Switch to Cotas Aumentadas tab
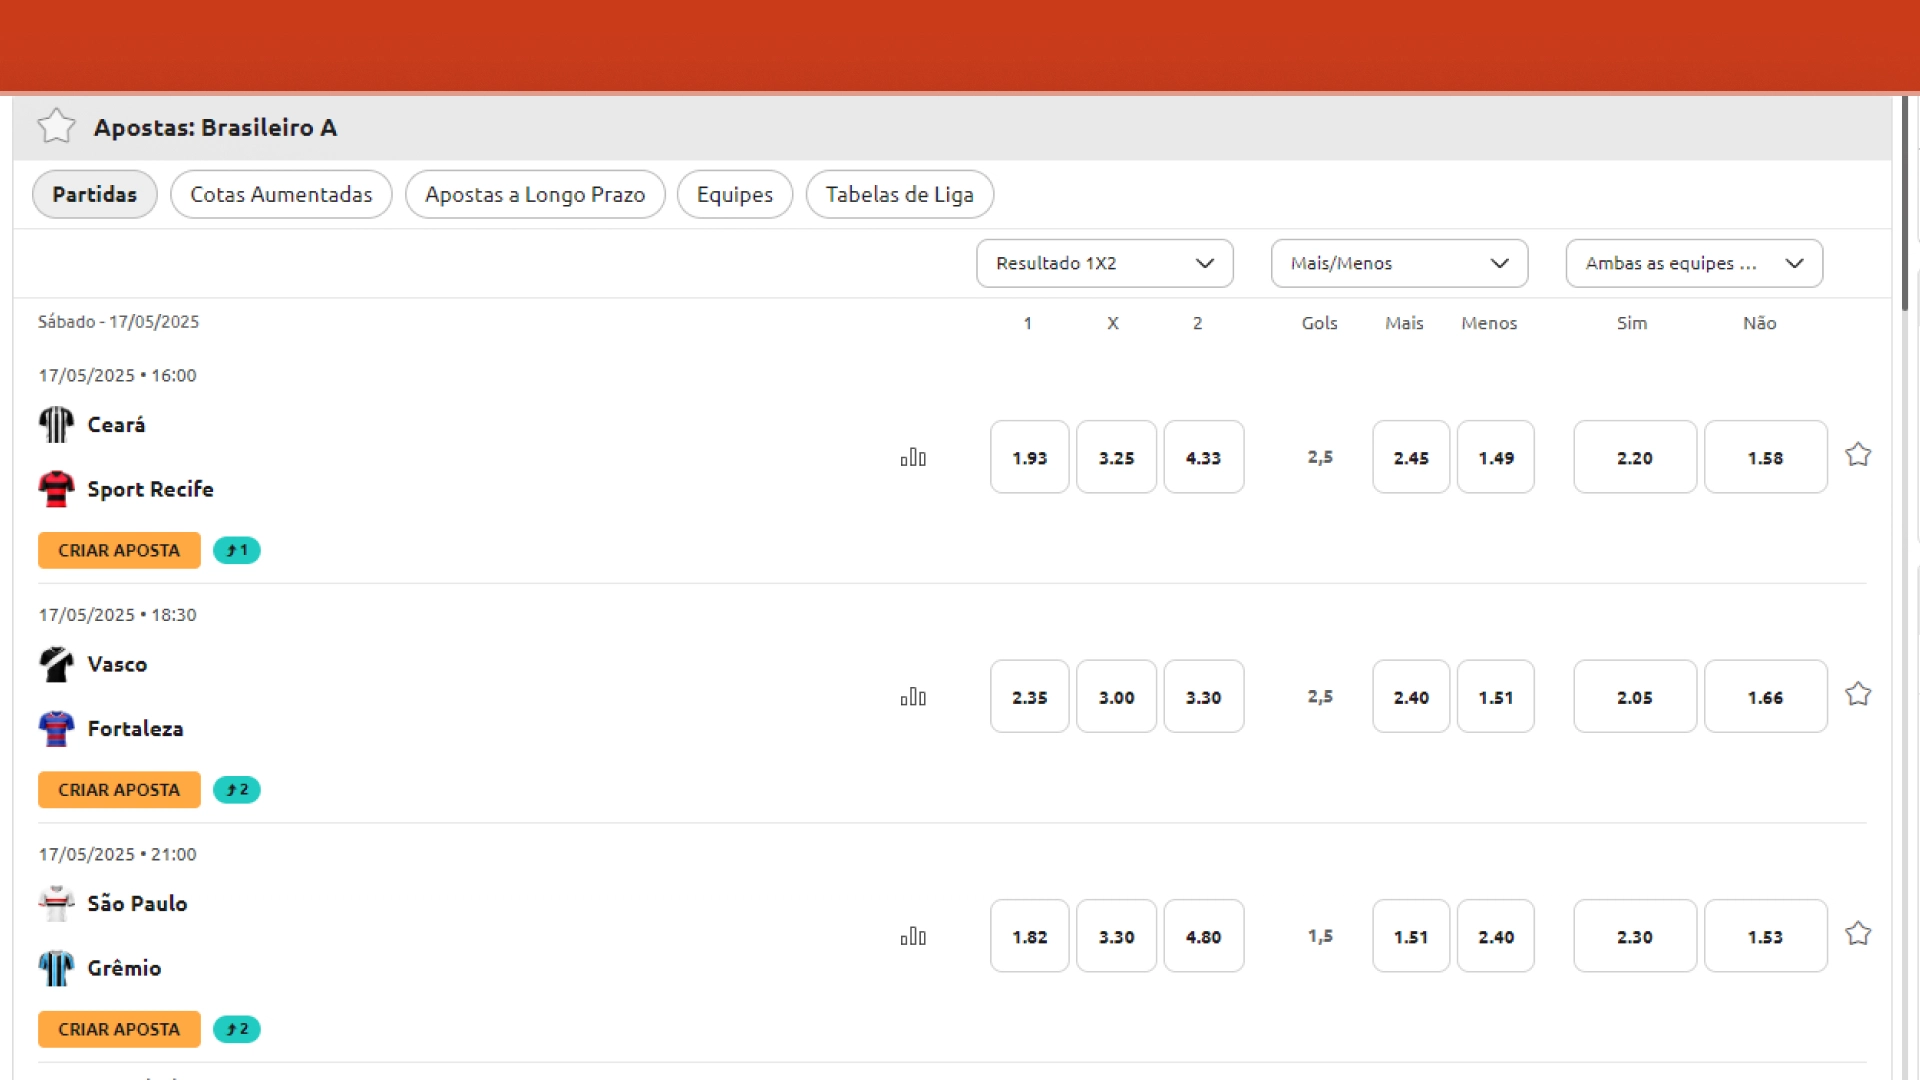The height and width of the screenshot is (1080, 1920). click(281, 194)
